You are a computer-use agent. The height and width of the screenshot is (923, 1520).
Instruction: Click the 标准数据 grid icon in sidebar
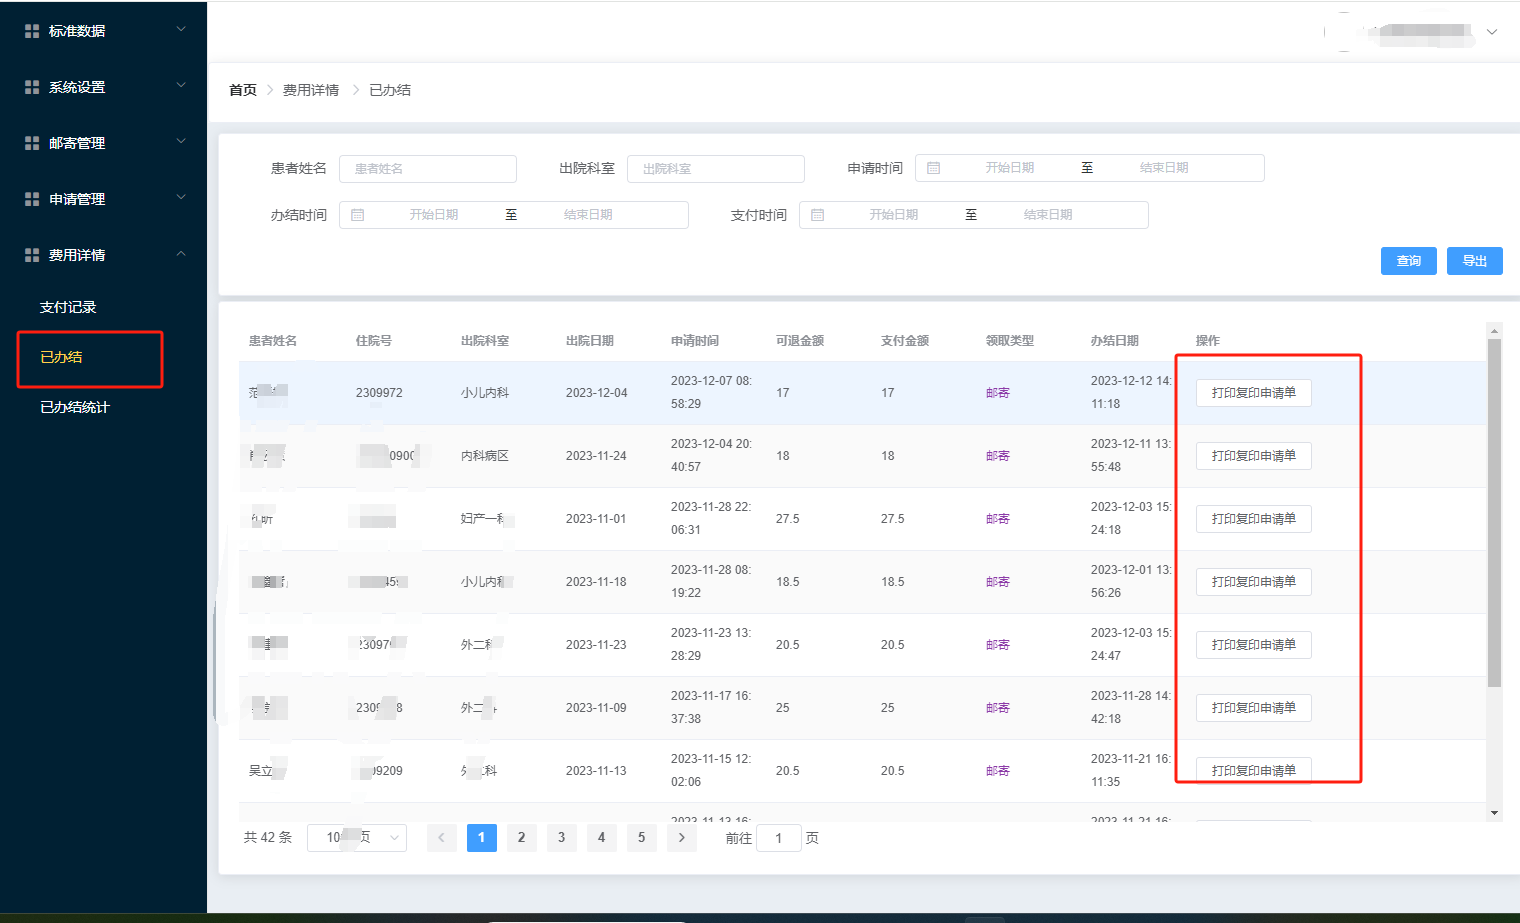click(x=32, y=31)
